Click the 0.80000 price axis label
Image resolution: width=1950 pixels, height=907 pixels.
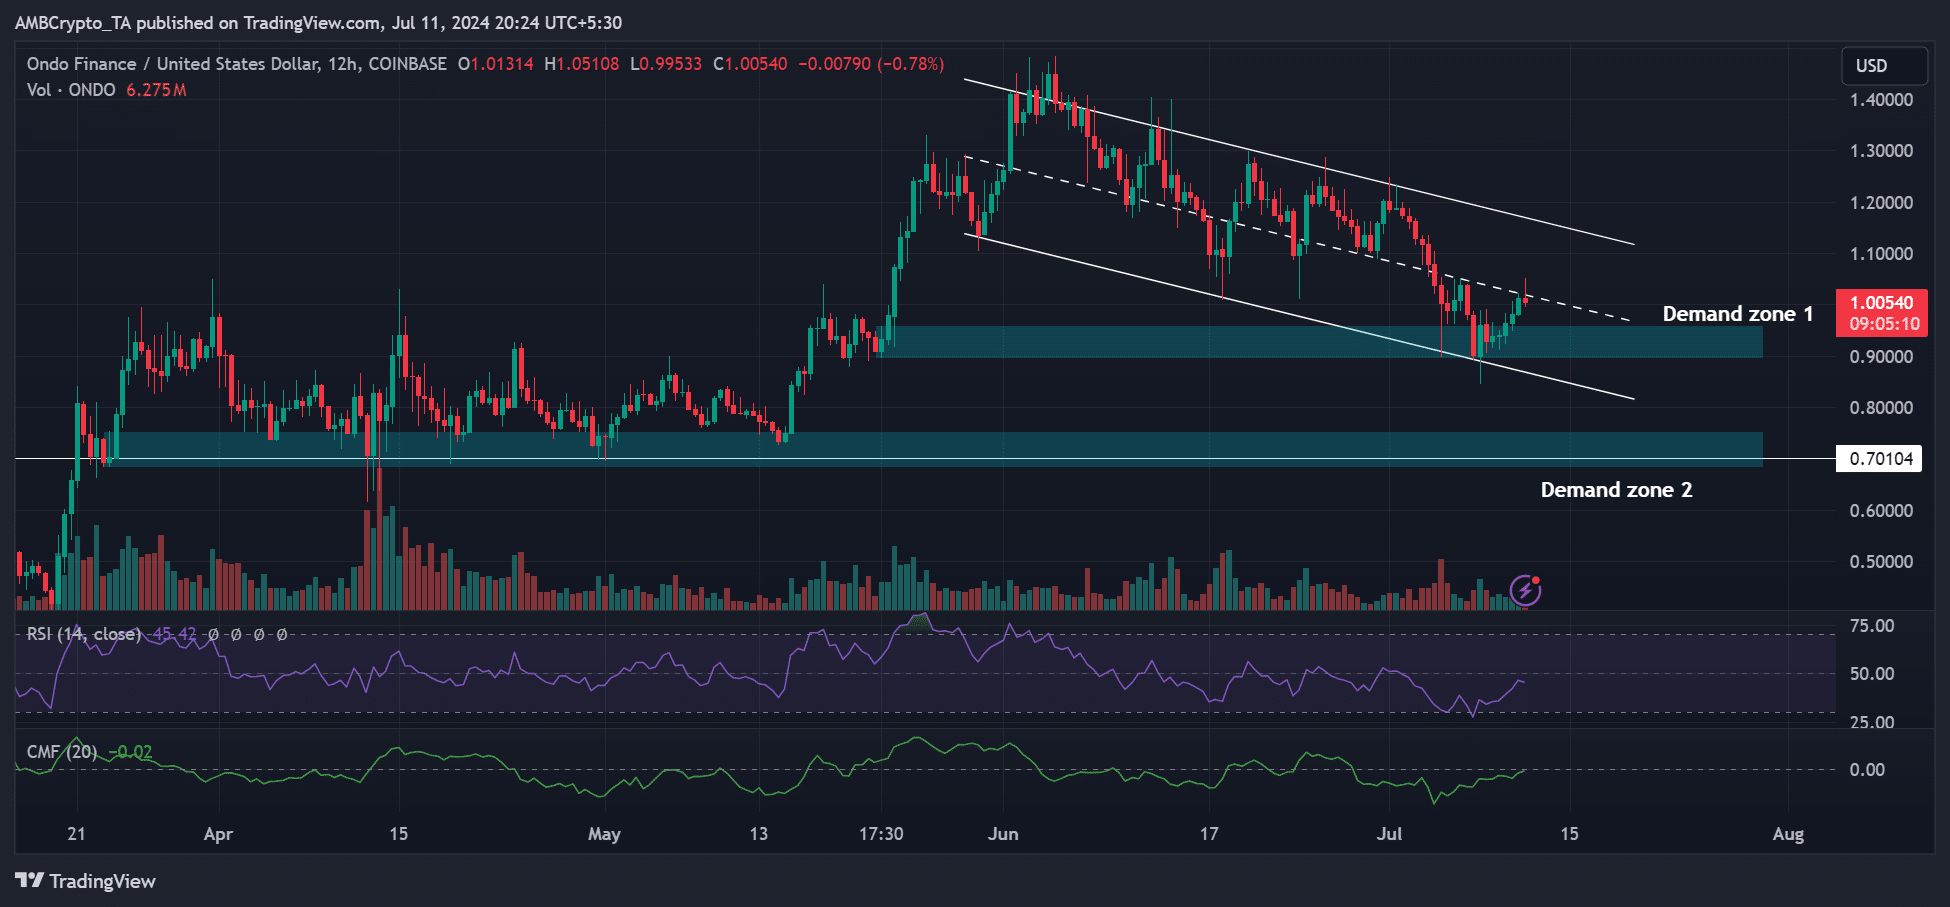tap(1881, 408)
